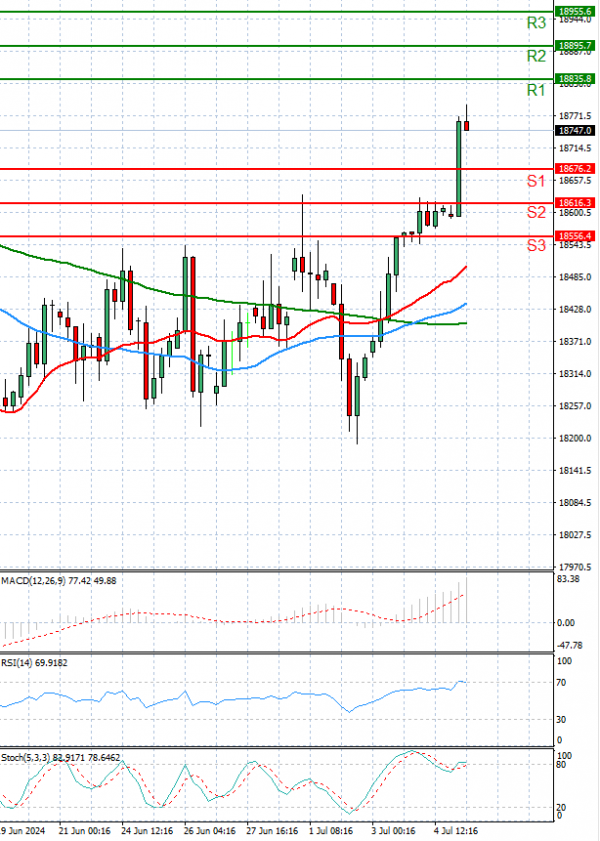Click the 1 Jul 08:16 time label

[331, 831]
